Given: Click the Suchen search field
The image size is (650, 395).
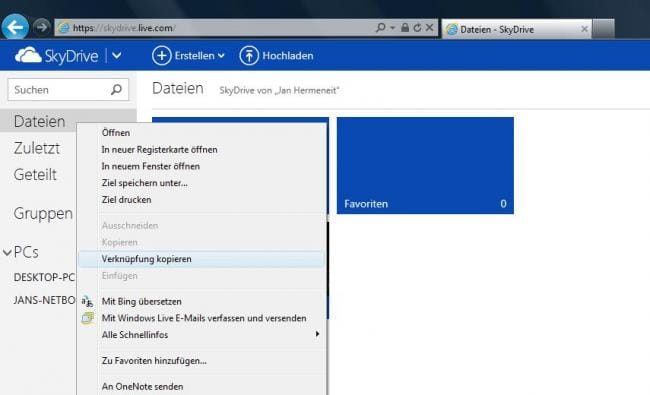Looking at the screenshot, I should (68, 90).
